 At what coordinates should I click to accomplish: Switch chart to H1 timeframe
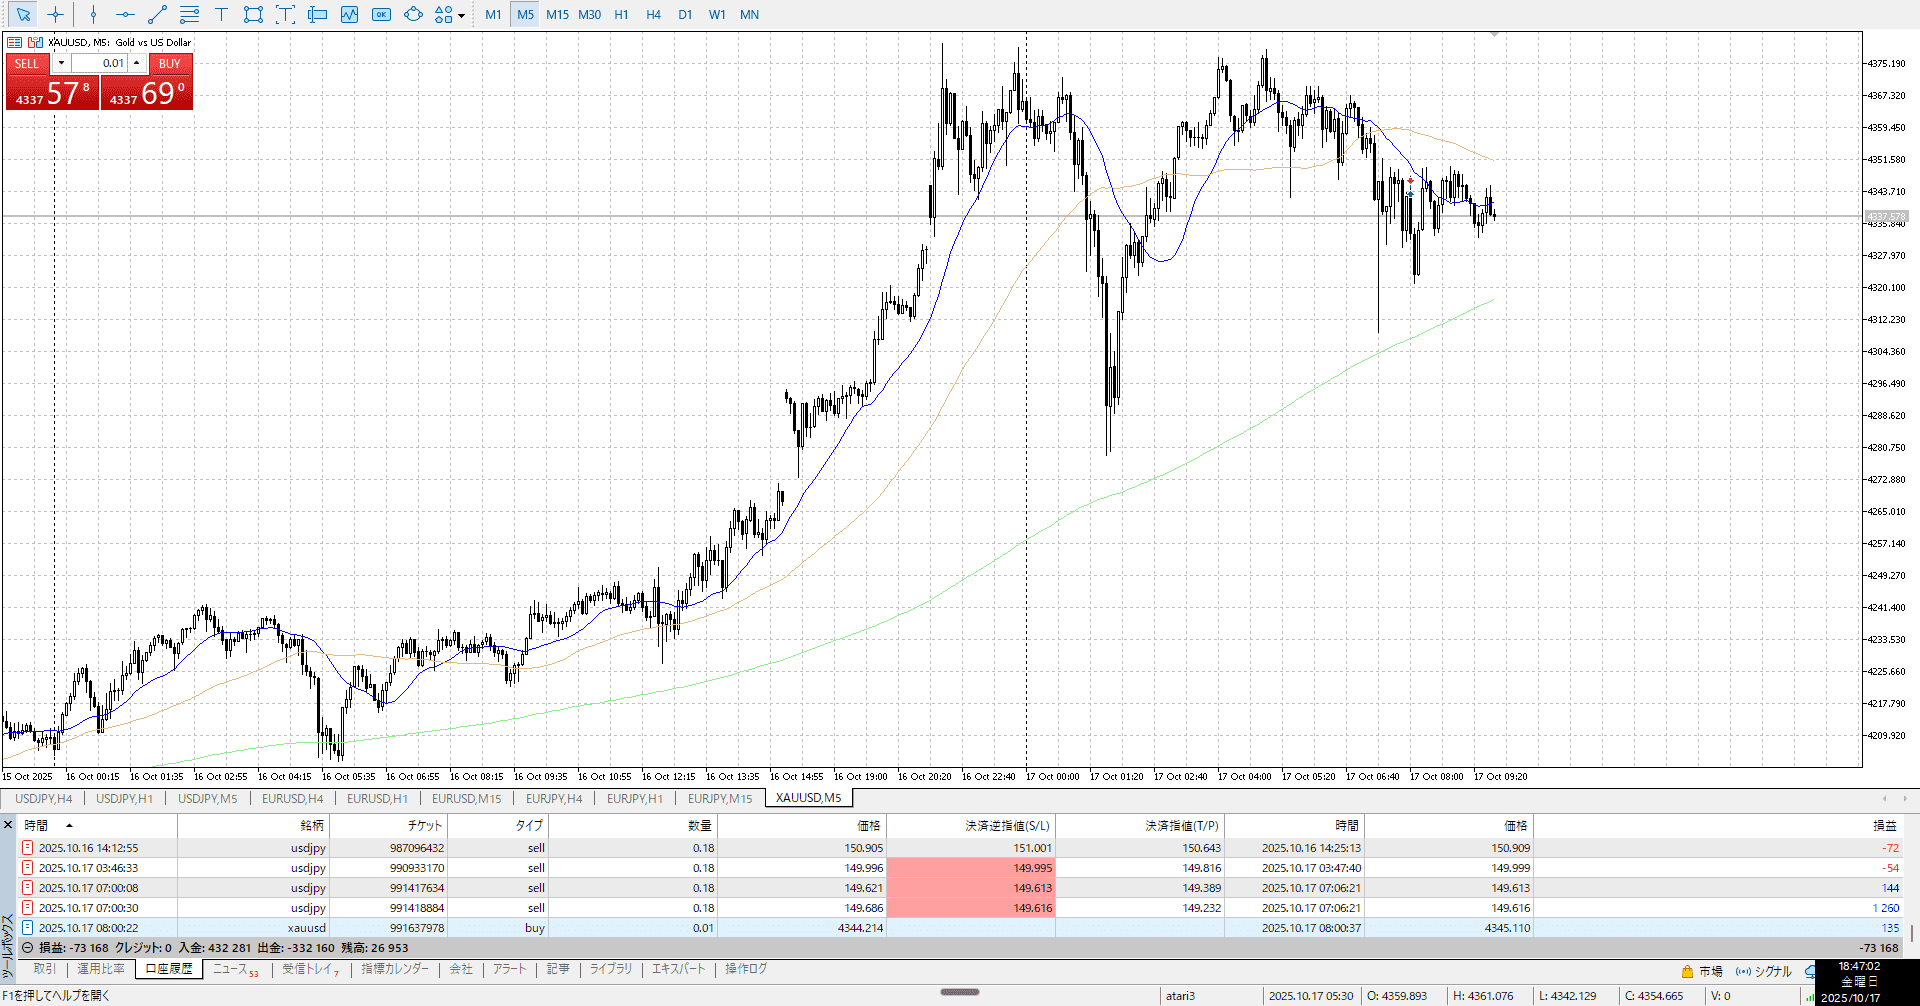coord(621,14)
